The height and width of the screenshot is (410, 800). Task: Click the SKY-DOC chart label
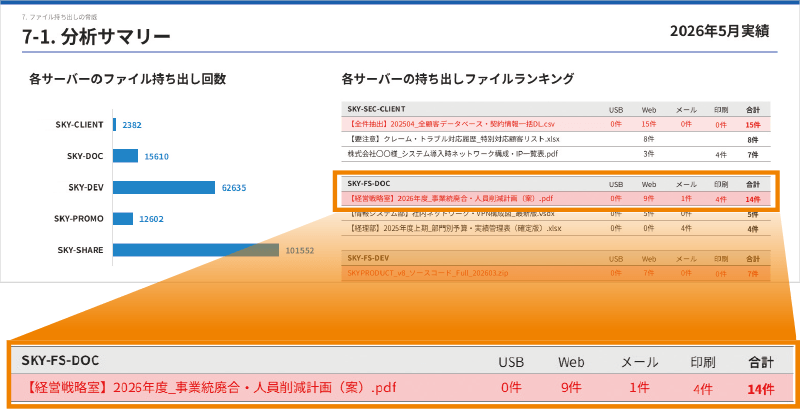[85, 156]
